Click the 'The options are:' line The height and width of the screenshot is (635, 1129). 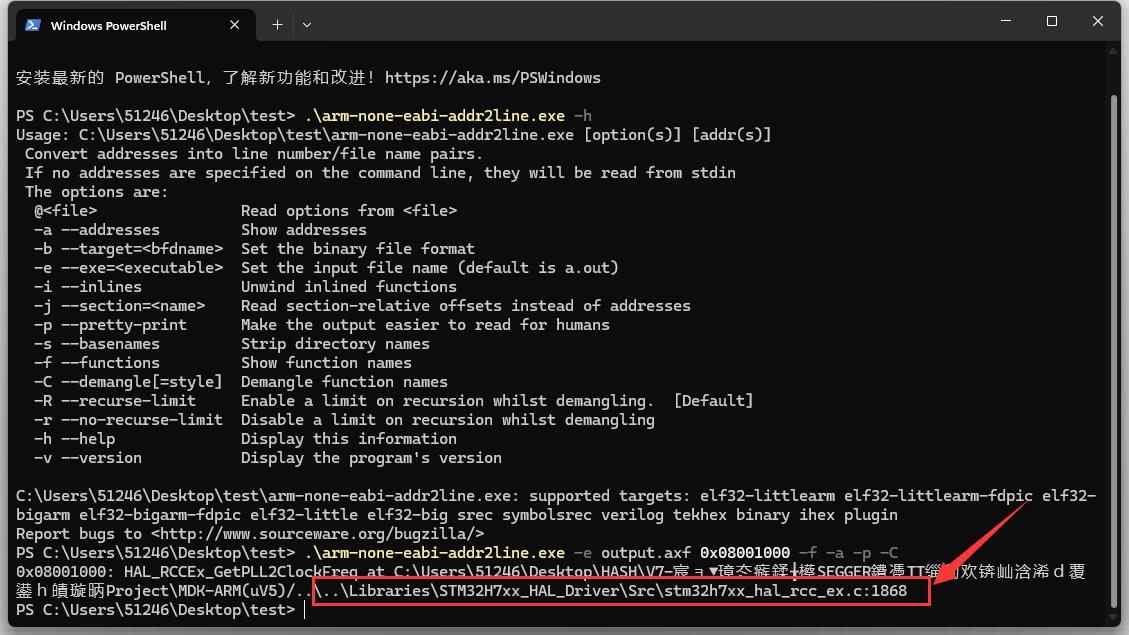(x=96, y=192)
